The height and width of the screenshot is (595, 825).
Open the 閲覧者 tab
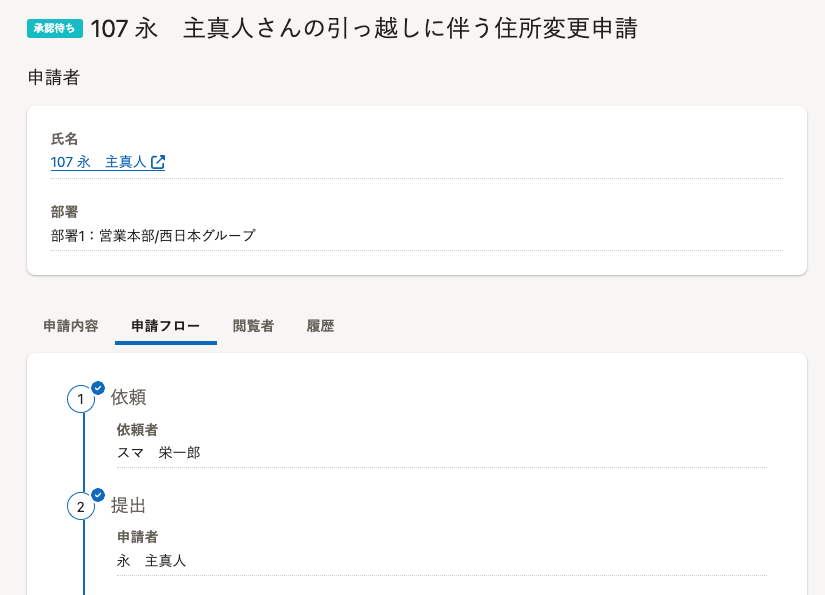tap(253, 326)
